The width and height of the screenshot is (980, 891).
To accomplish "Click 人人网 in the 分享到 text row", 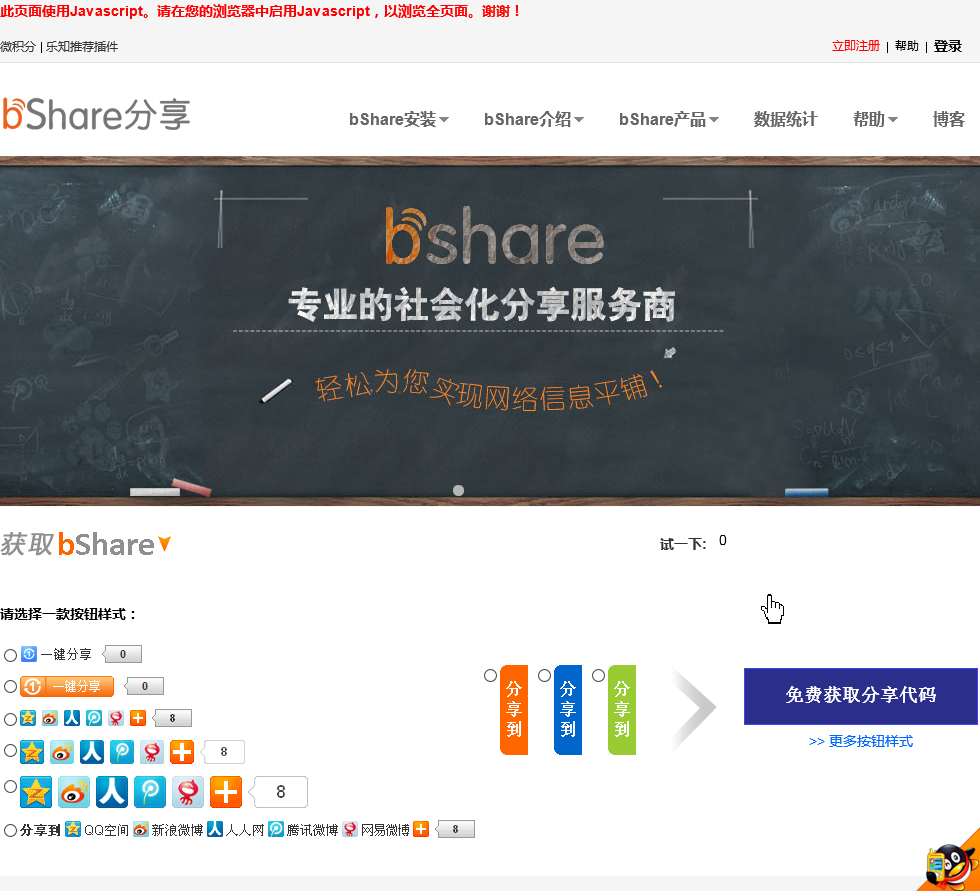I will pos(236,829).
